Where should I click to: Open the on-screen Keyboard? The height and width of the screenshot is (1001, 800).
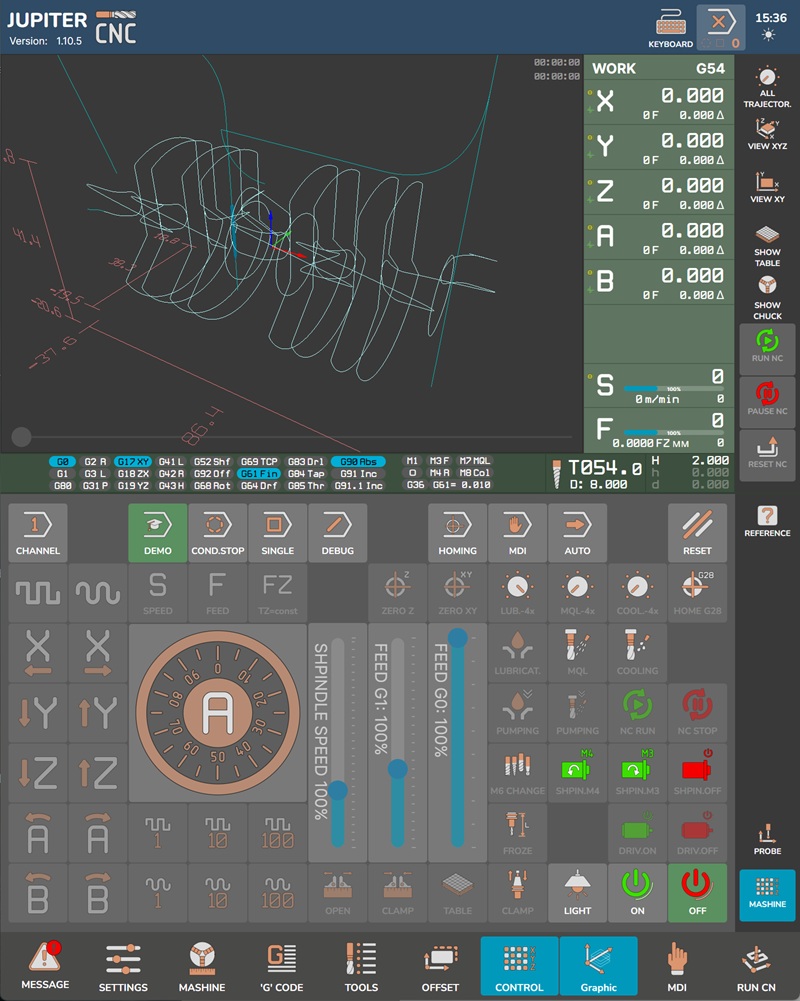(x=670, y=27)
